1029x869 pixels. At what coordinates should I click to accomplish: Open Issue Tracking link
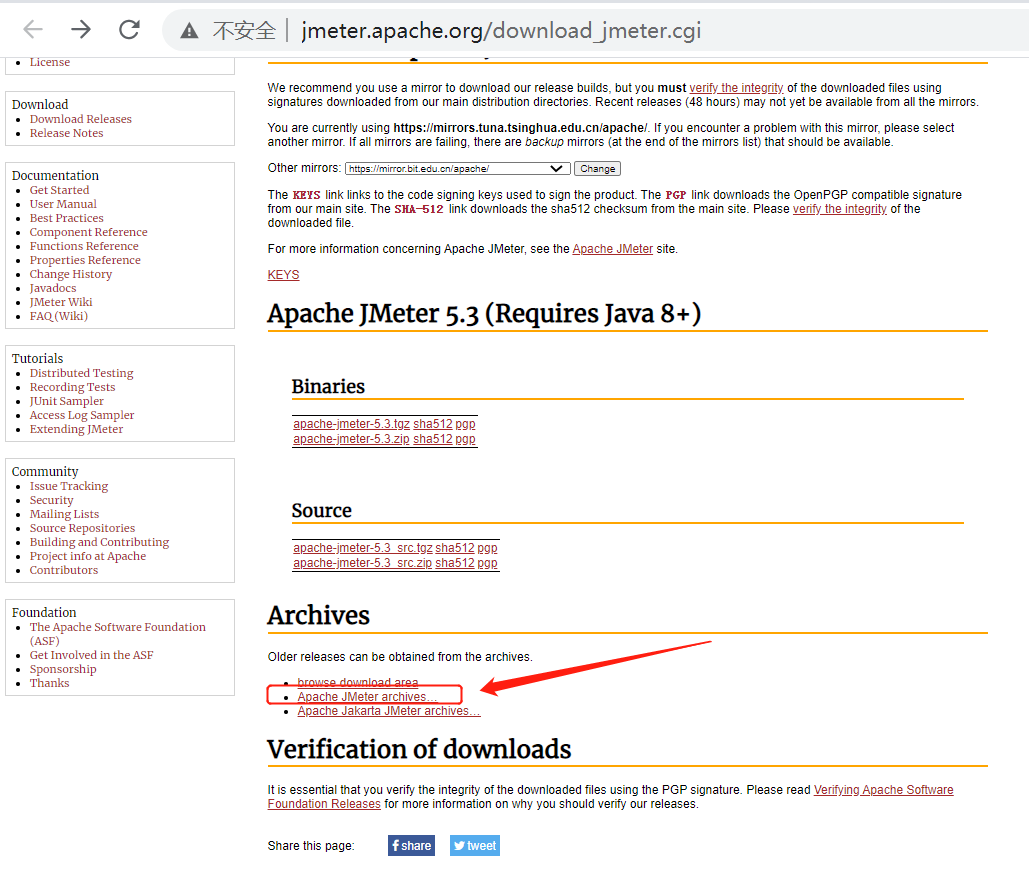[x=69, y=486]
